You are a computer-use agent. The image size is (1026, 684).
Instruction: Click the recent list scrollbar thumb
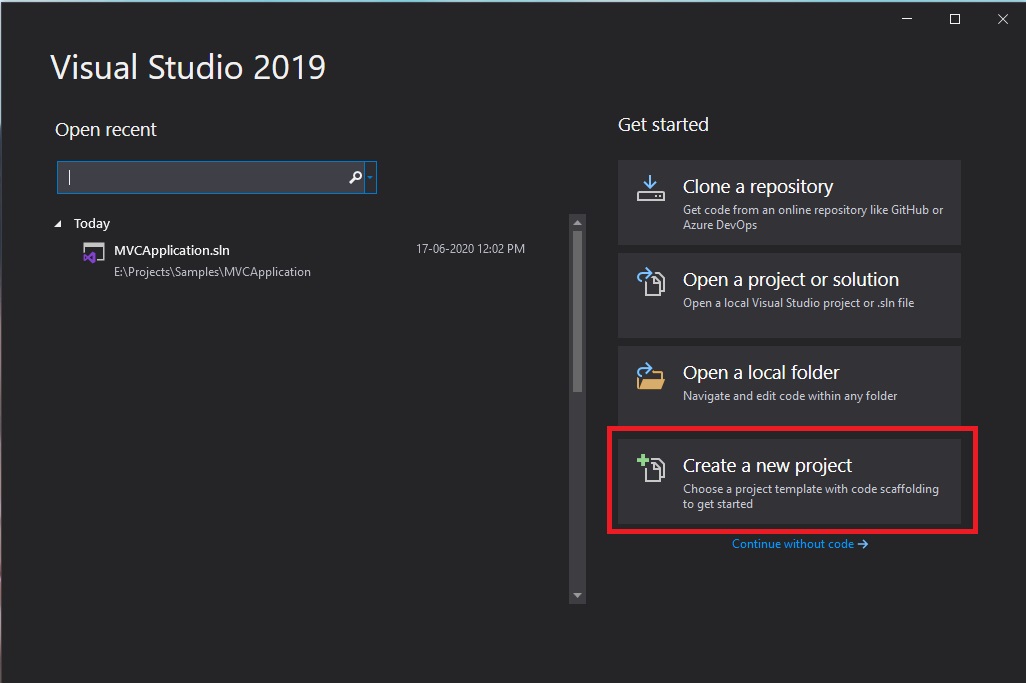pyautogui.click(x=577, y=311)
